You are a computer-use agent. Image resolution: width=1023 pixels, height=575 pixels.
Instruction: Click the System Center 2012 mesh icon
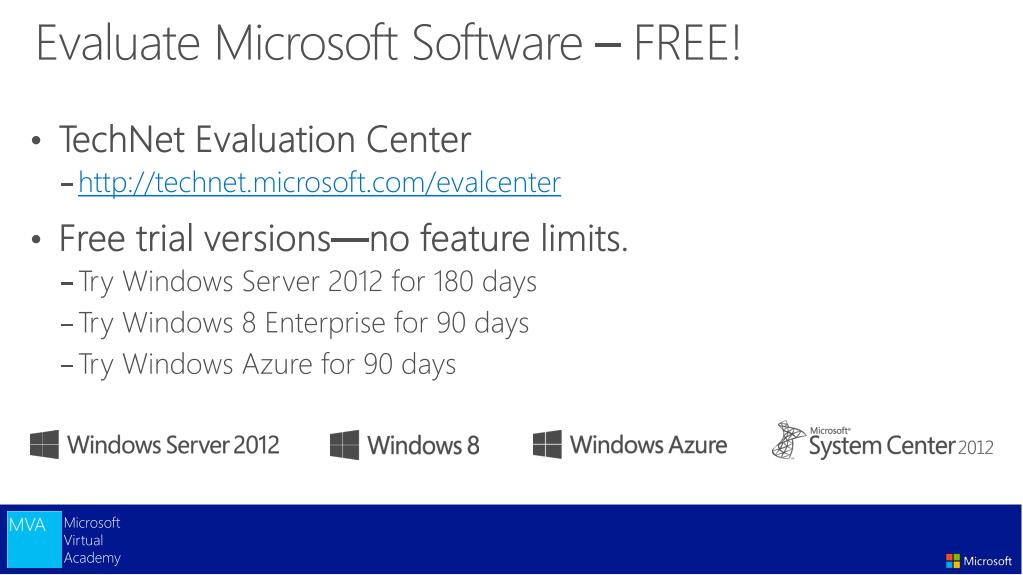coord(789,440)
